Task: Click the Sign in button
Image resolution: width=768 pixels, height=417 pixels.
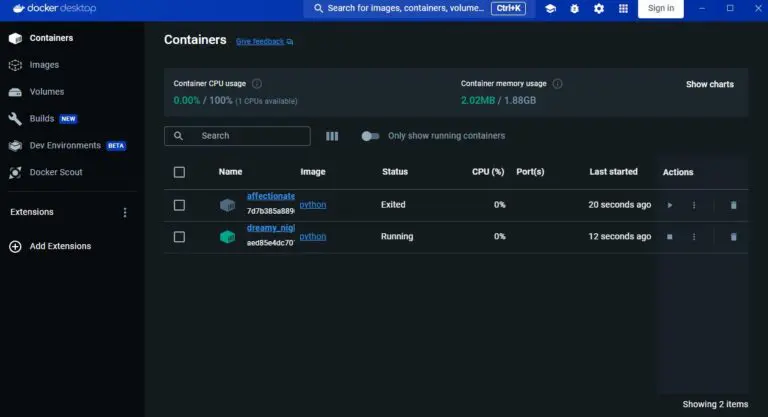Action: pyautogui.click(x=661, y=8)
